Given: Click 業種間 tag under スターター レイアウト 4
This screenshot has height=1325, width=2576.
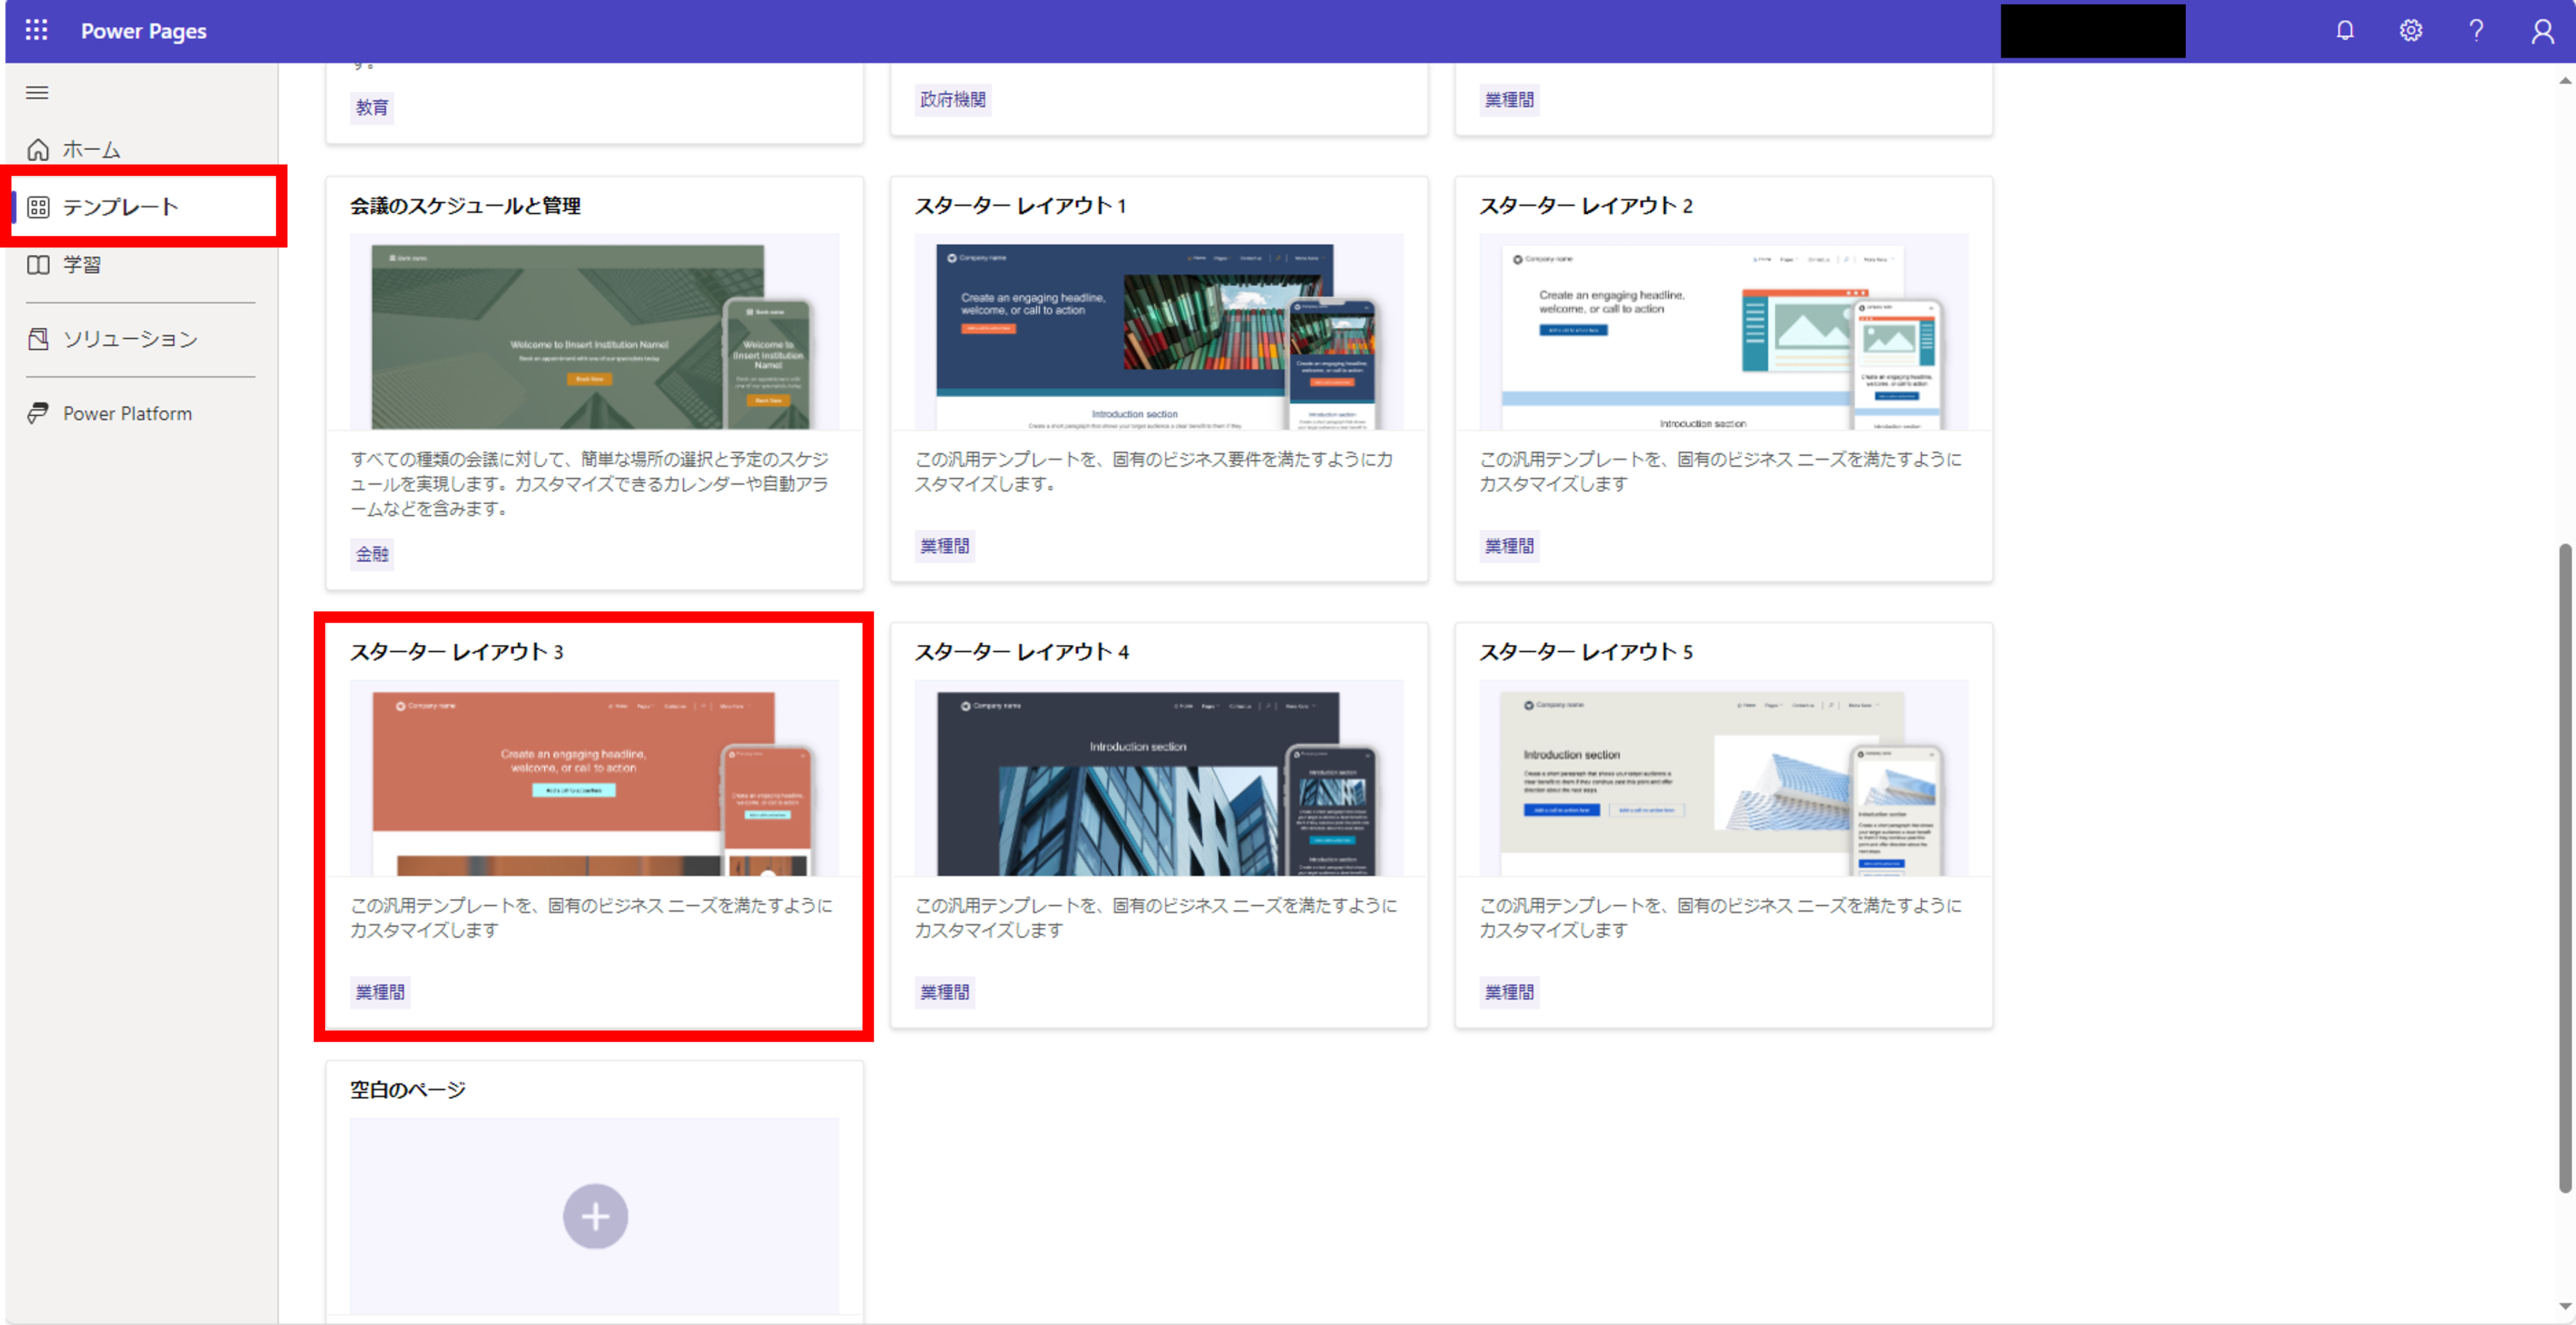Looking at the screenshot, I should 945,992.
